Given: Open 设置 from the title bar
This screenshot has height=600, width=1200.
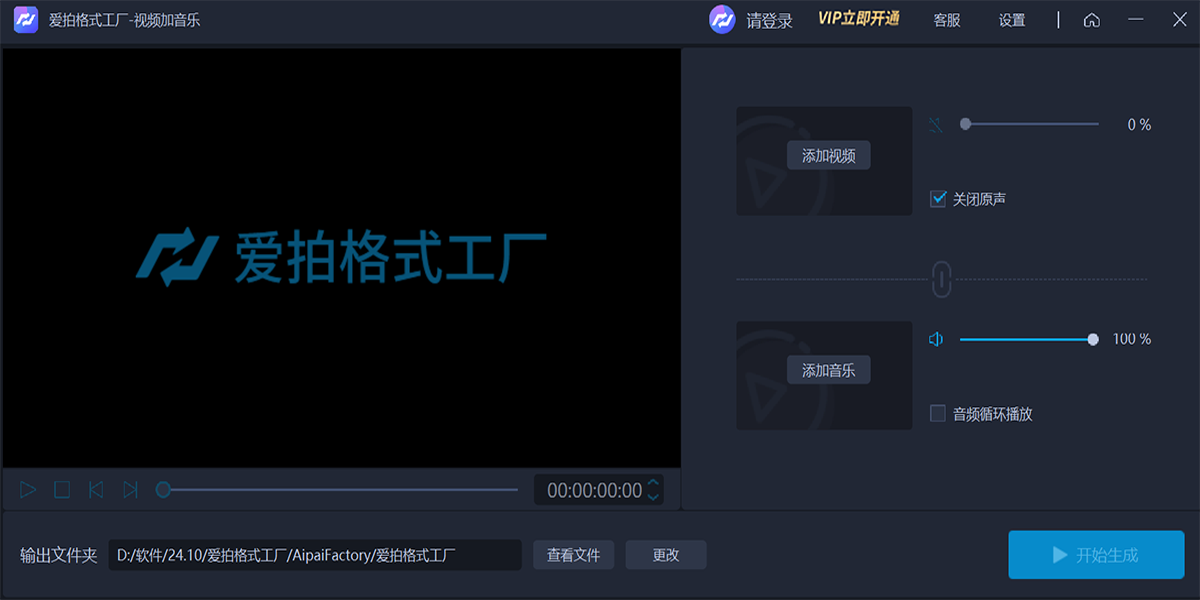Looking at the screenshot, I should coord(1011,19).
